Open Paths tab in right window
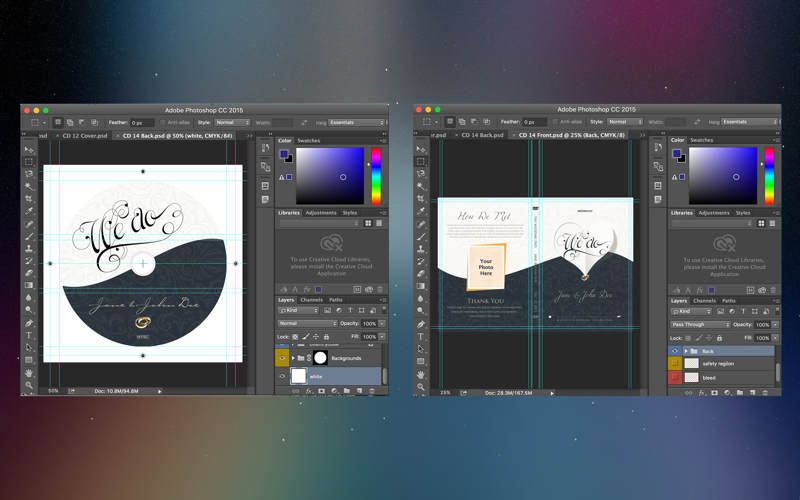This screenshot has width=800, height=500. click(x=729, y=301)
